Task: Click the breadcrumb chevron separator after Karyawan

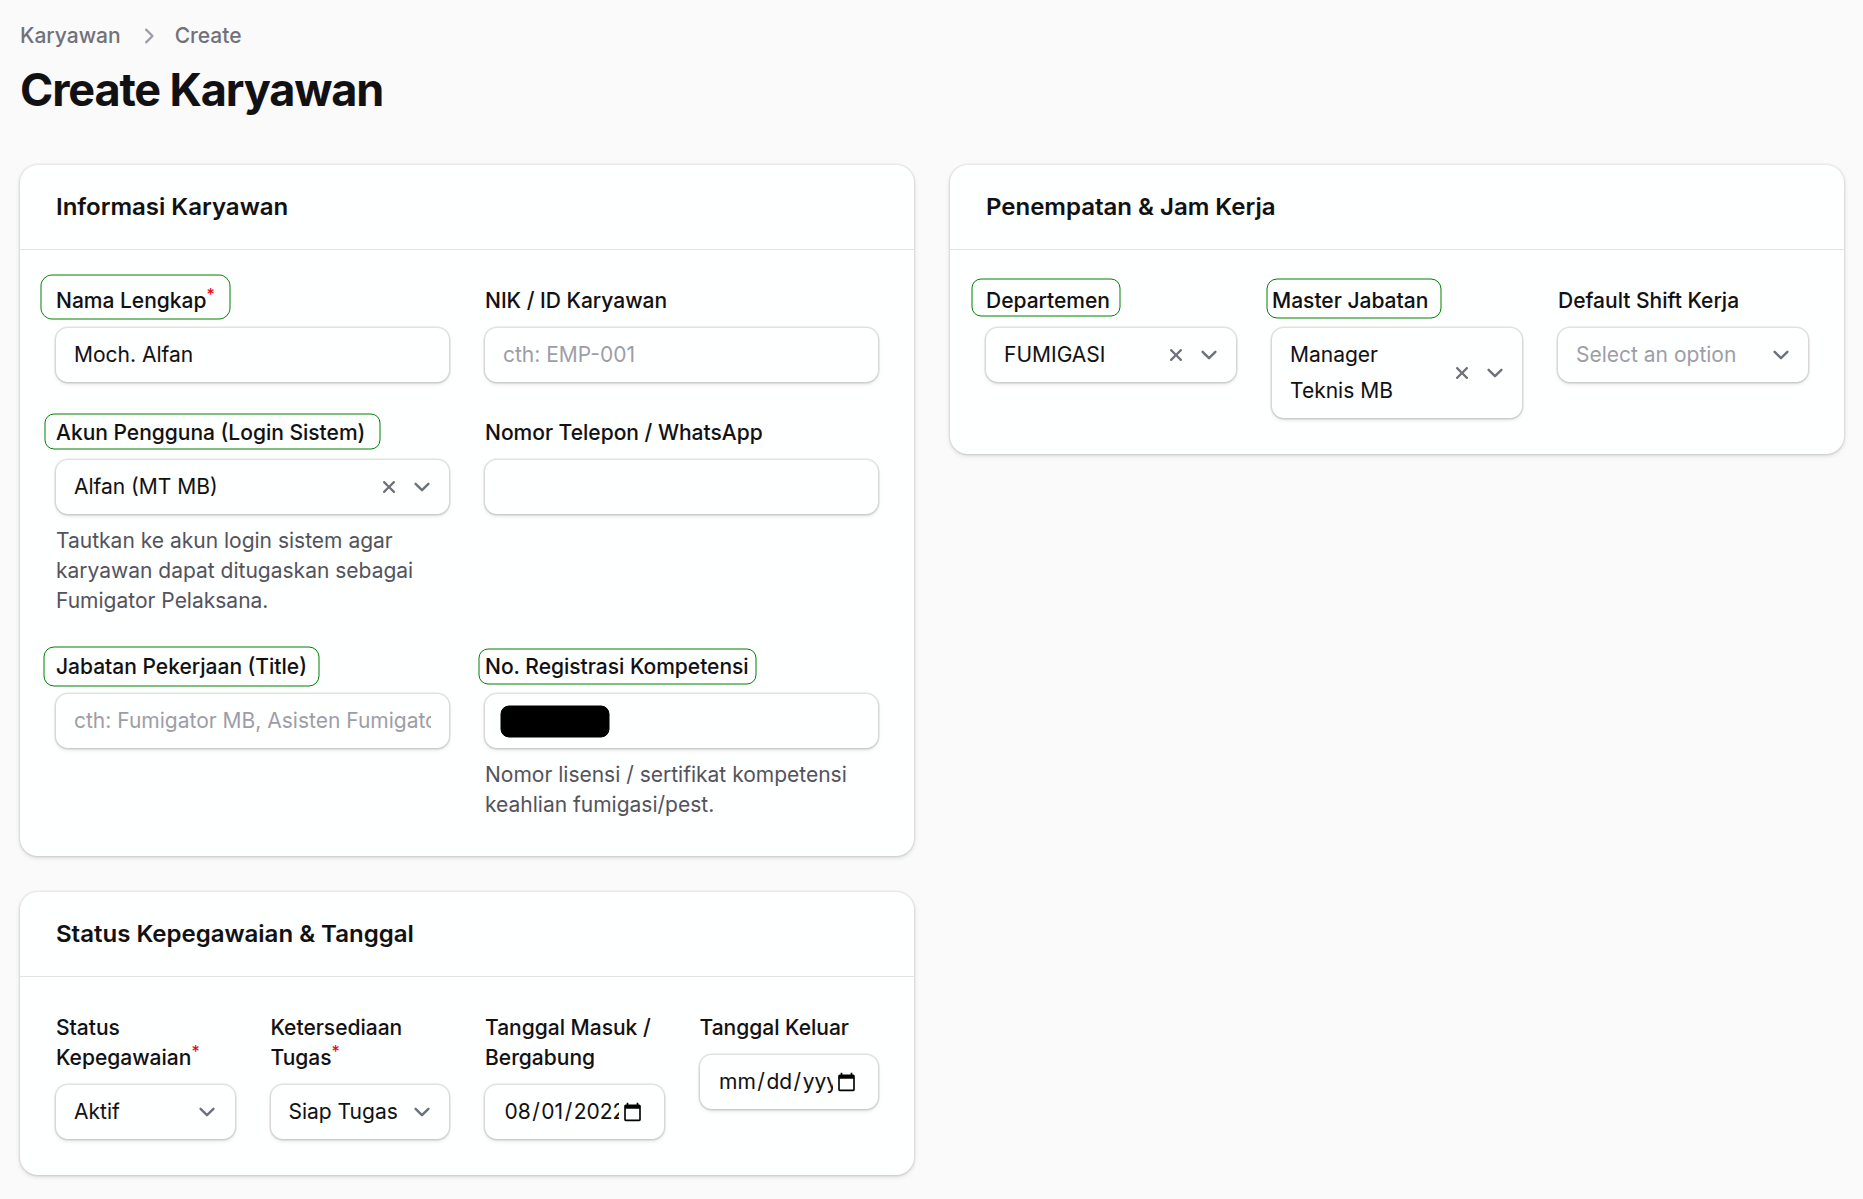Action: [149, 36]
